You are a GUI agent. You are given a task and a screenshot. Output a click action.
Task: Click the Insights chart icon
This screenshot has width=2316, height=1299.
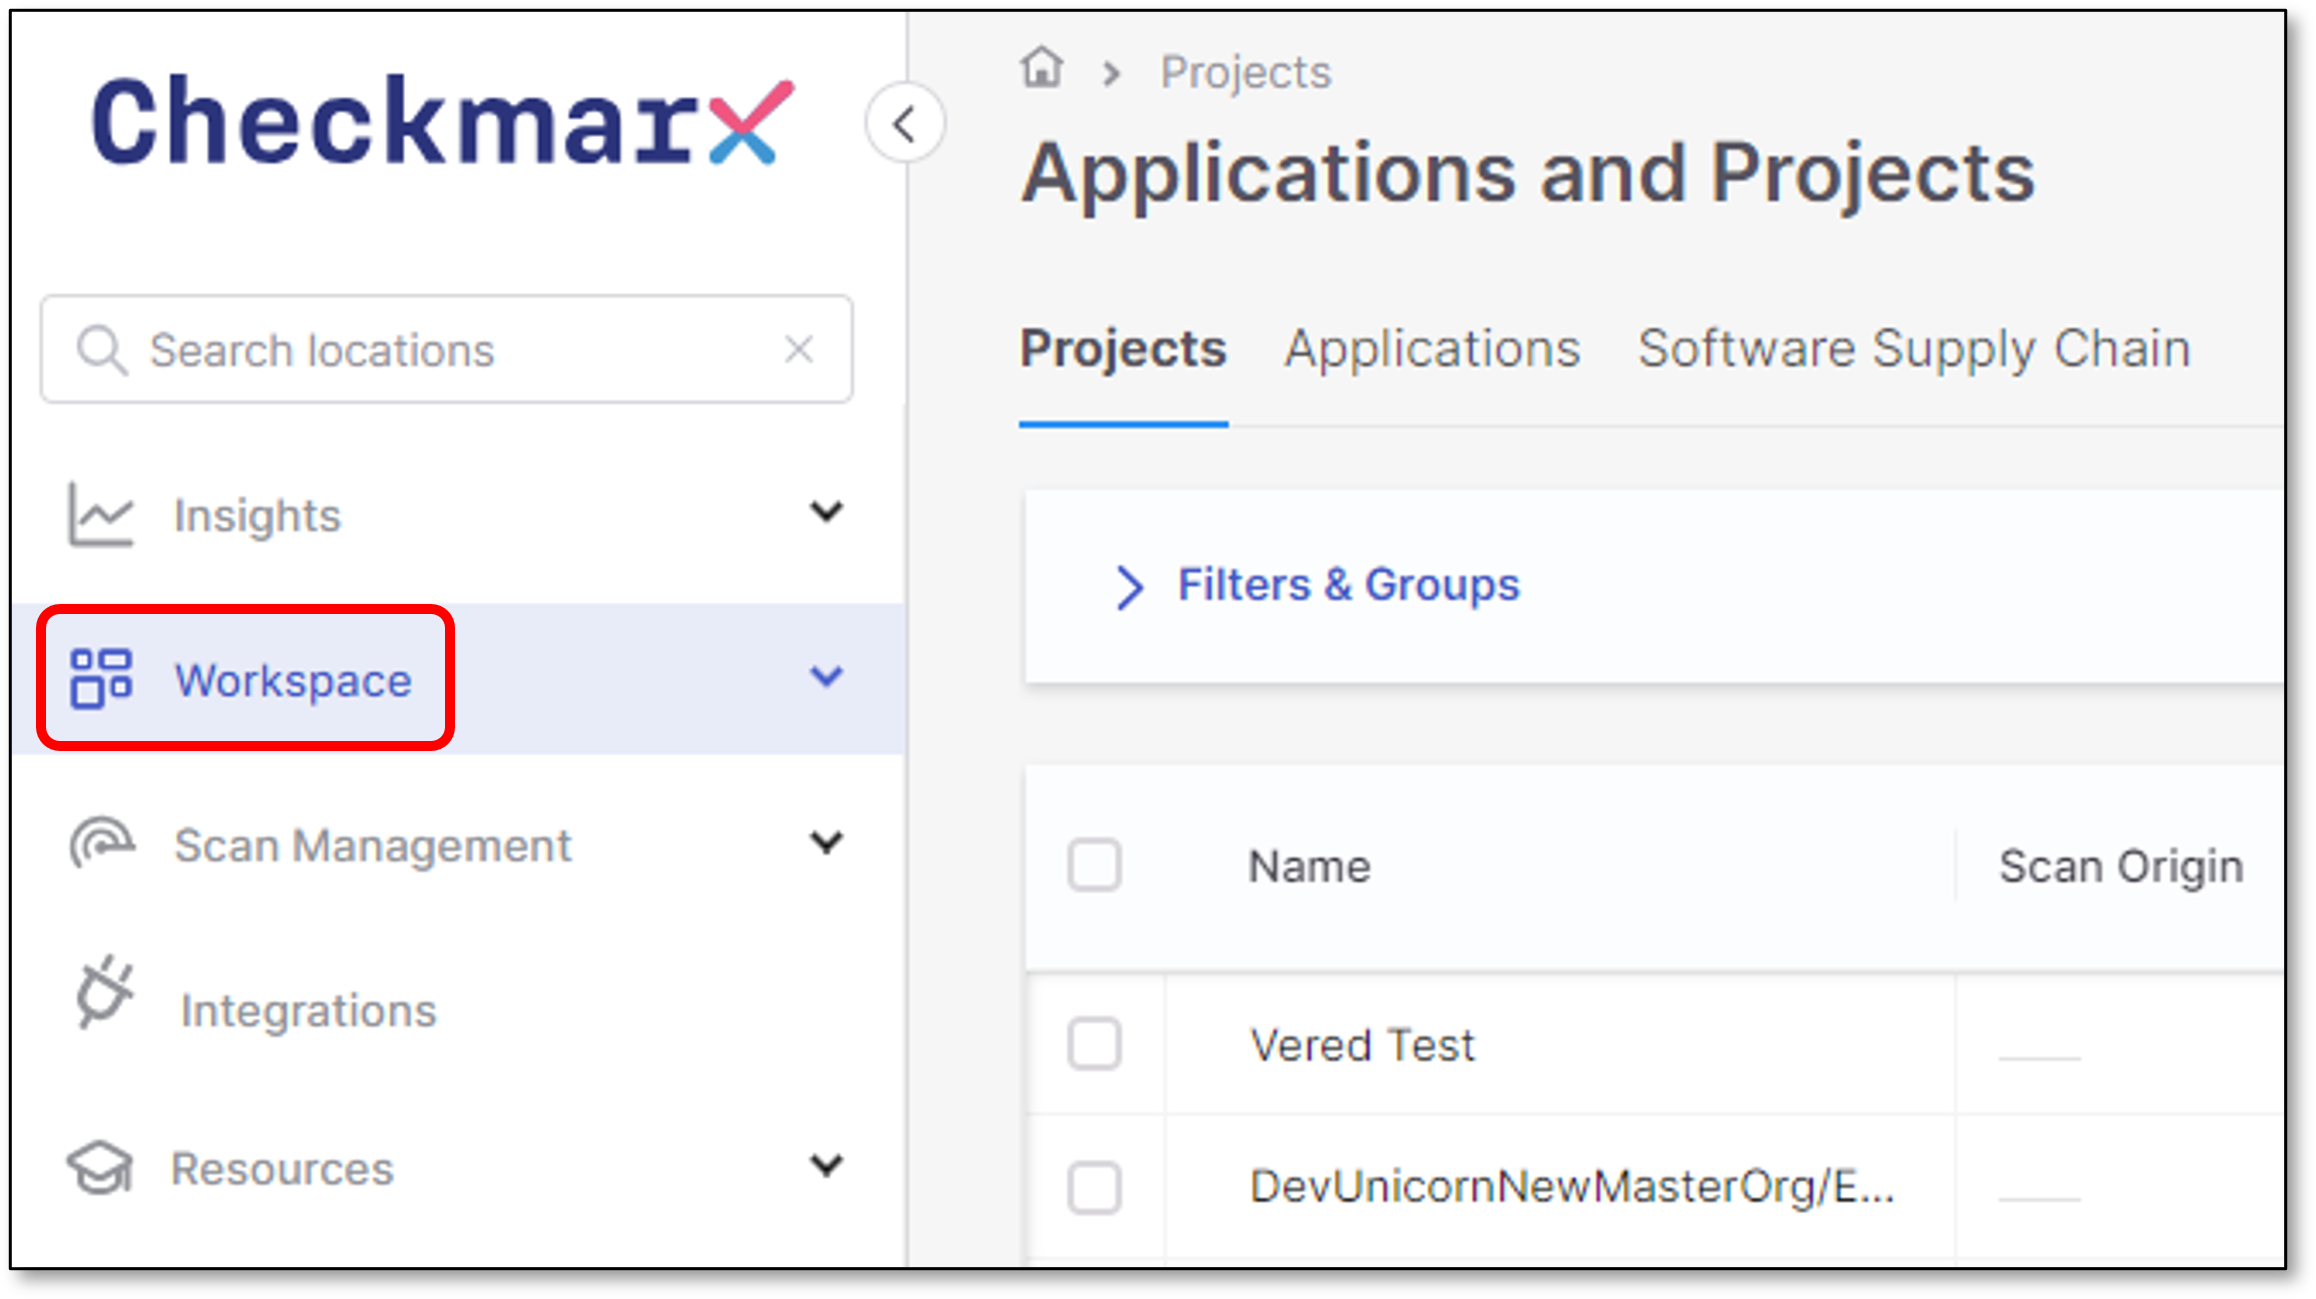(100, 515)
